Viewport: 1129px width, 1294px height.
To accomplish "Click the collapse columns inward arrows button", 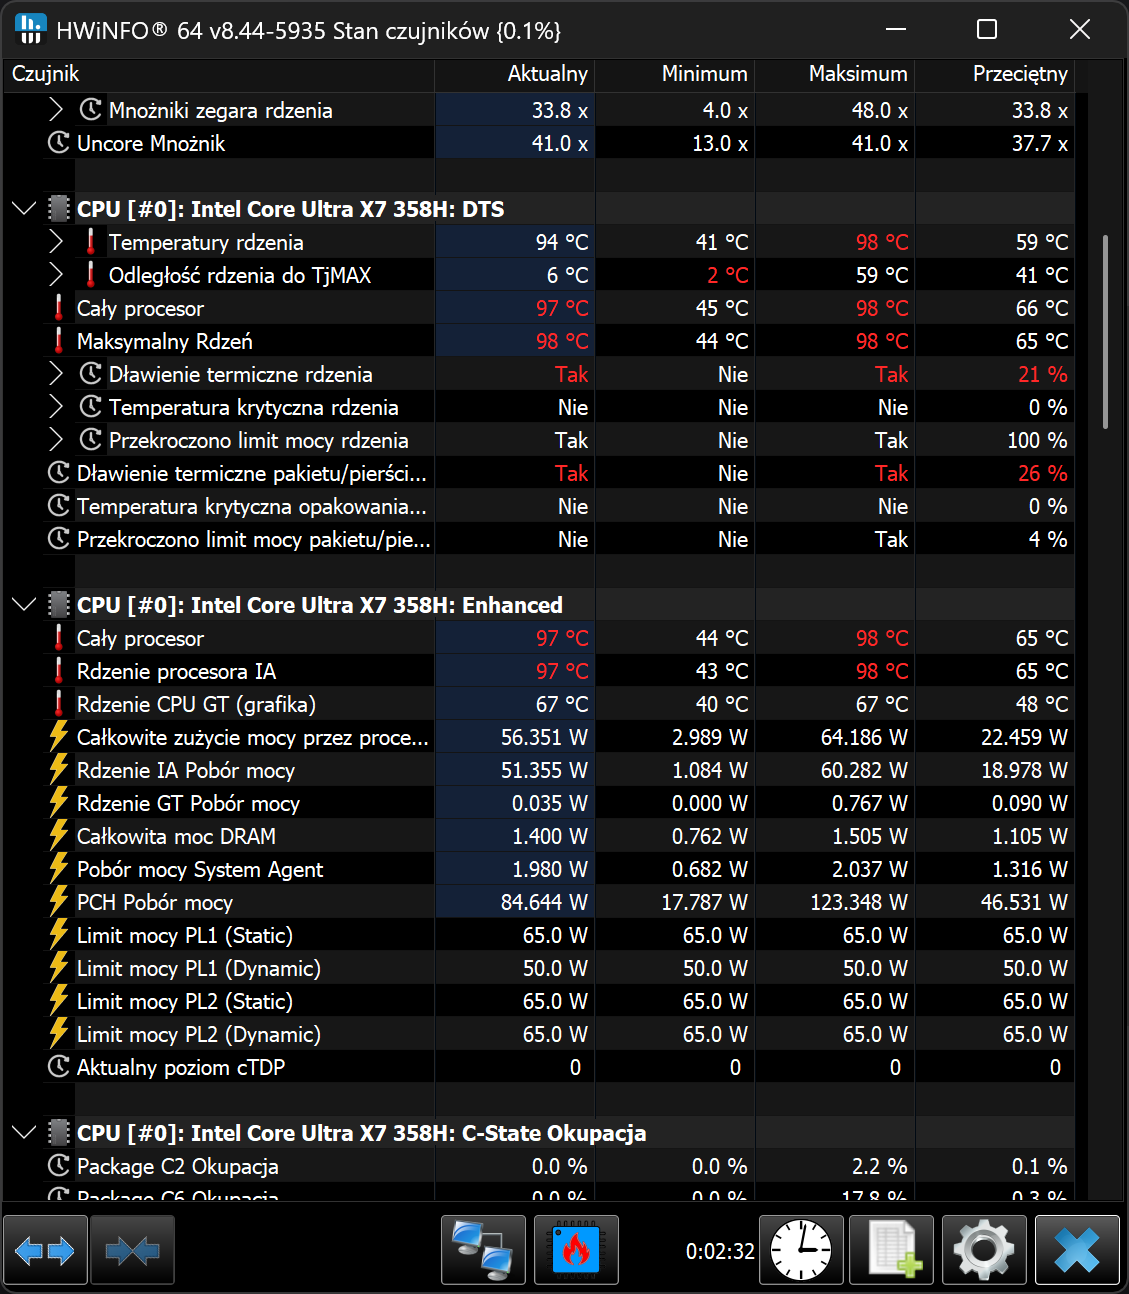I will 132,1250.
